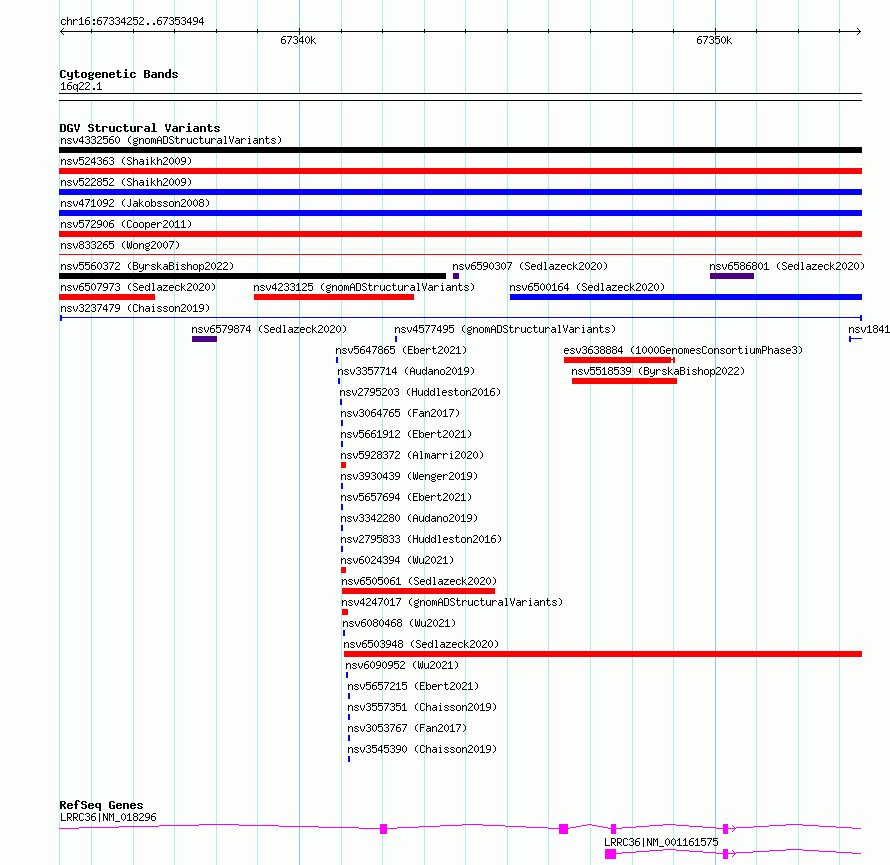
Task: Open nsv522852 (Shaikh2009) variant label
Action: (x=126, y=182)
